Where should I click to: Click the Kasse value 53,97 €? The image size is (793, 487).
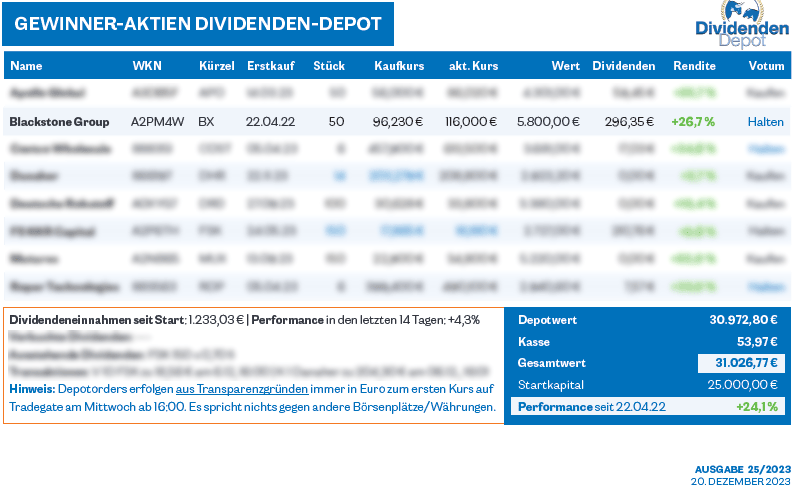[x=757, y=342]
